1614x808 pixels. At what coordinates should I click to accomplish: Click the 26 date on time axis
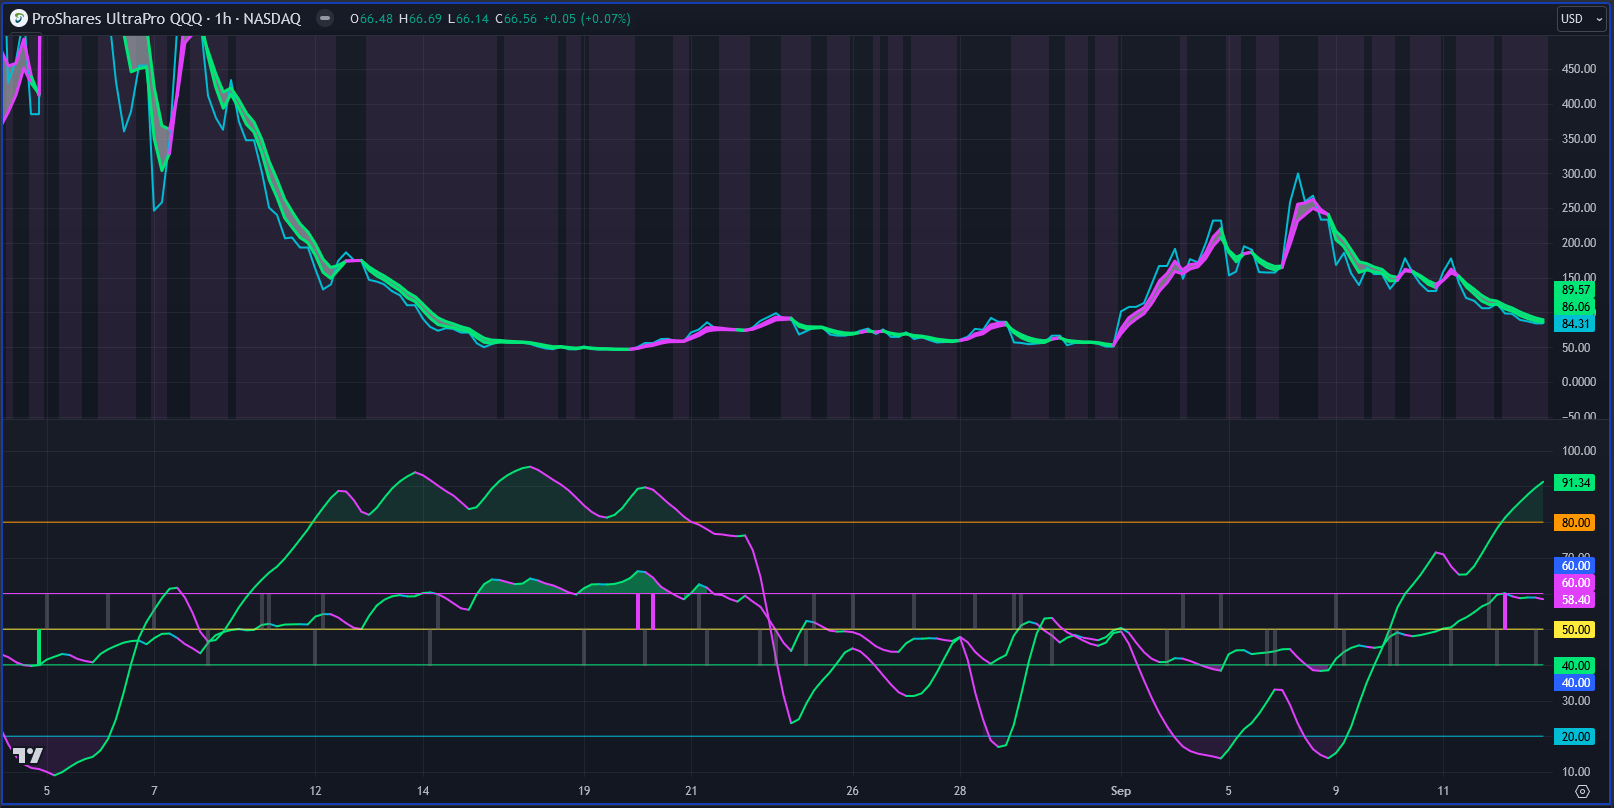tap(852, 791)
